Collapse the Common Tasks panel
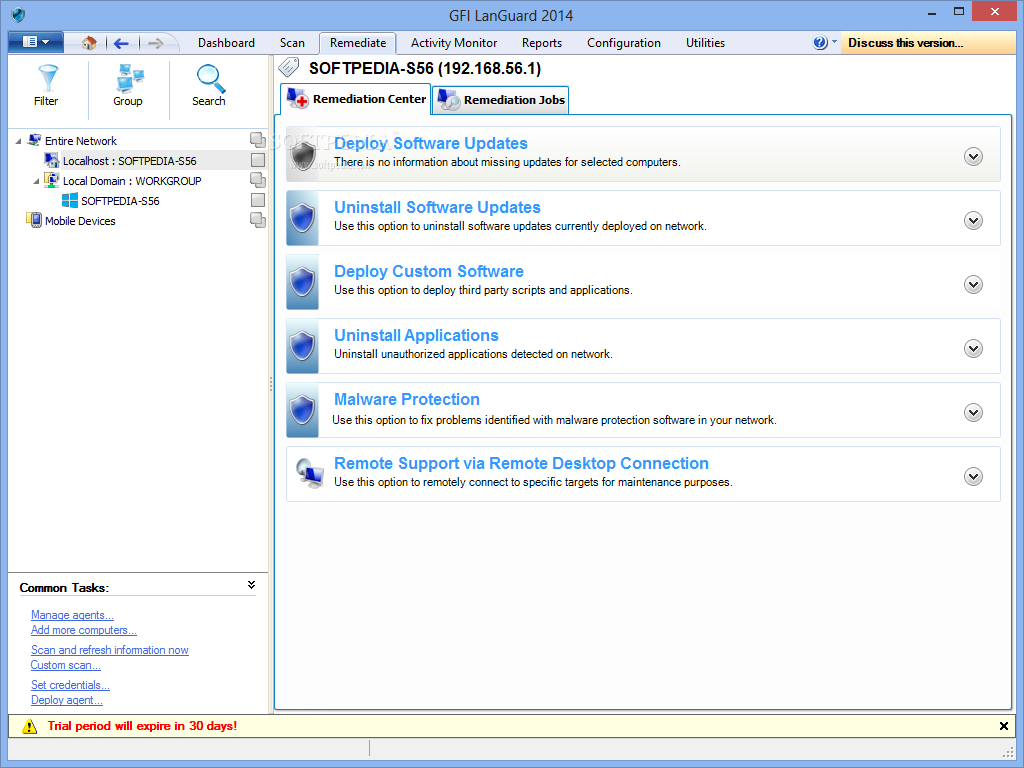 pos(251,585)
